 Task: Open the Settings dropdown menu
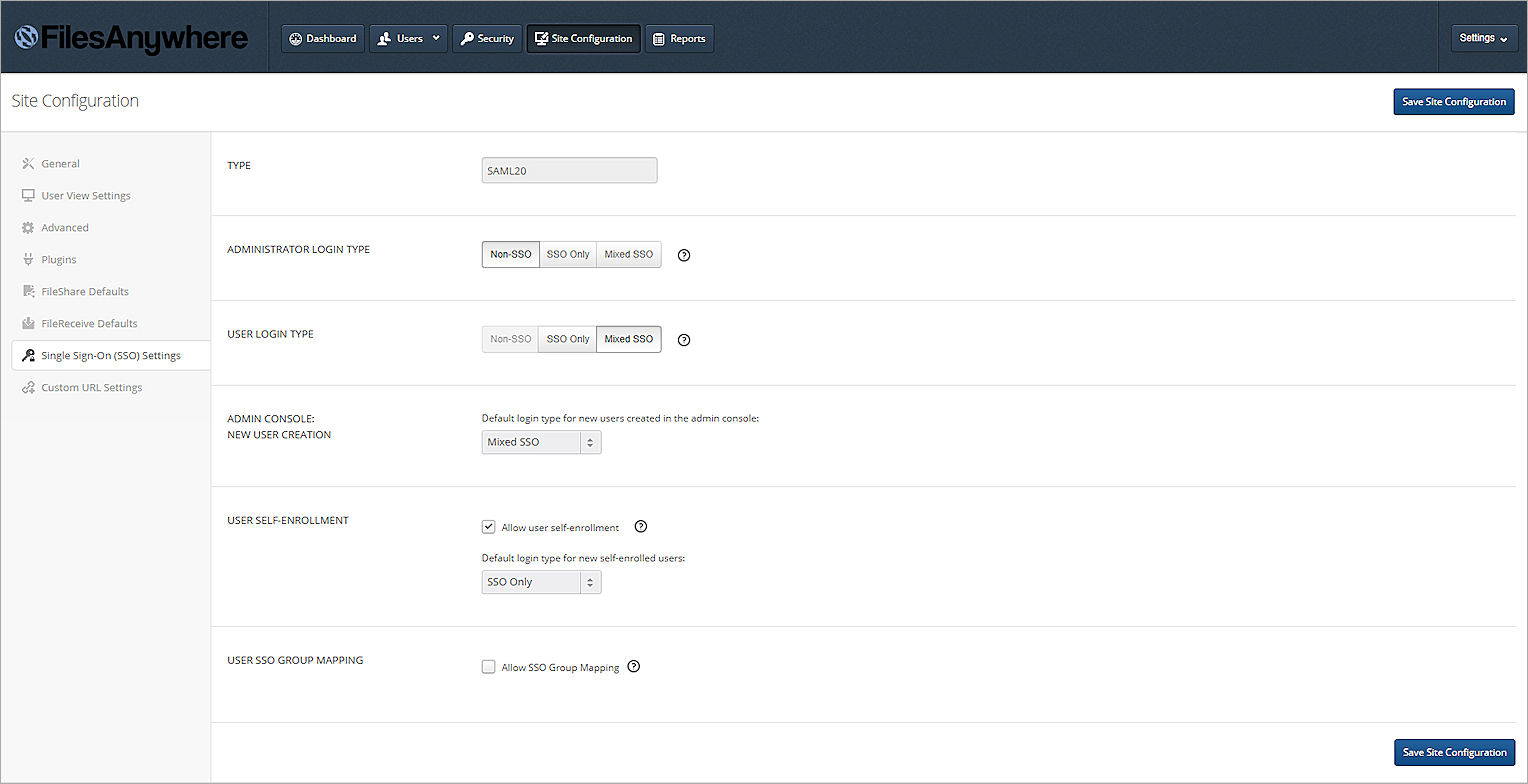coord(1483,39)
